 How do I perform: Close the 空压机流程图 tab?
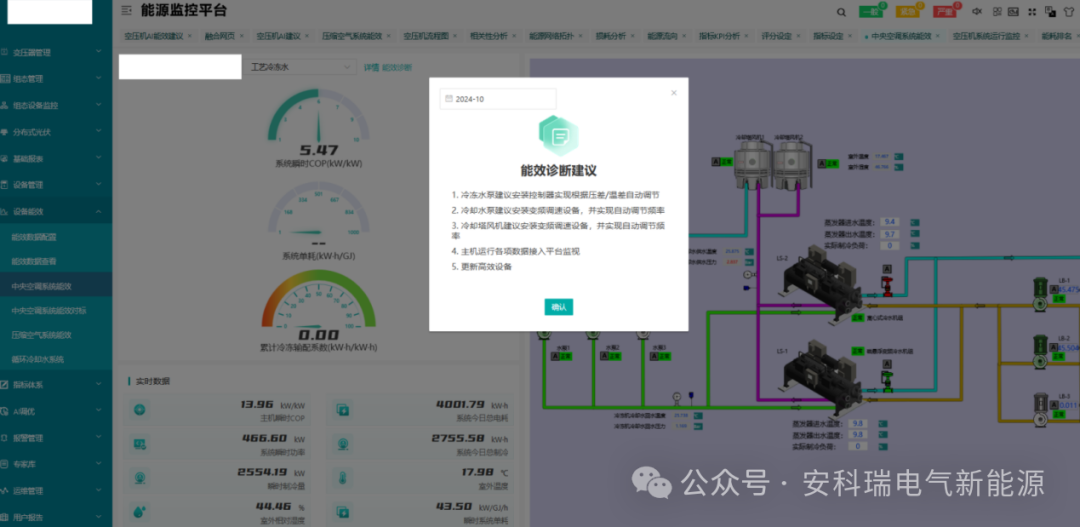click(457, 36)
